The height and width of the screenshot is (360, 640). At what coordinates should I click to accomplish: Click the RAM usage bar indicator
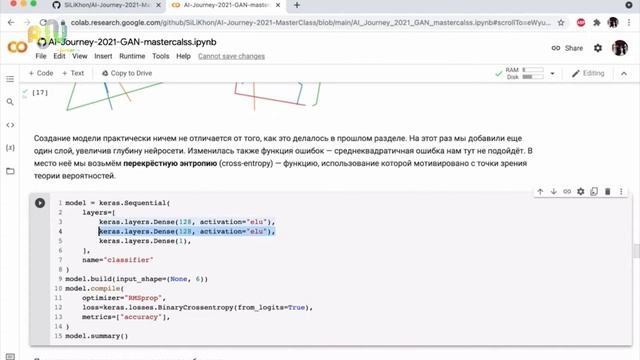[533, 70]
